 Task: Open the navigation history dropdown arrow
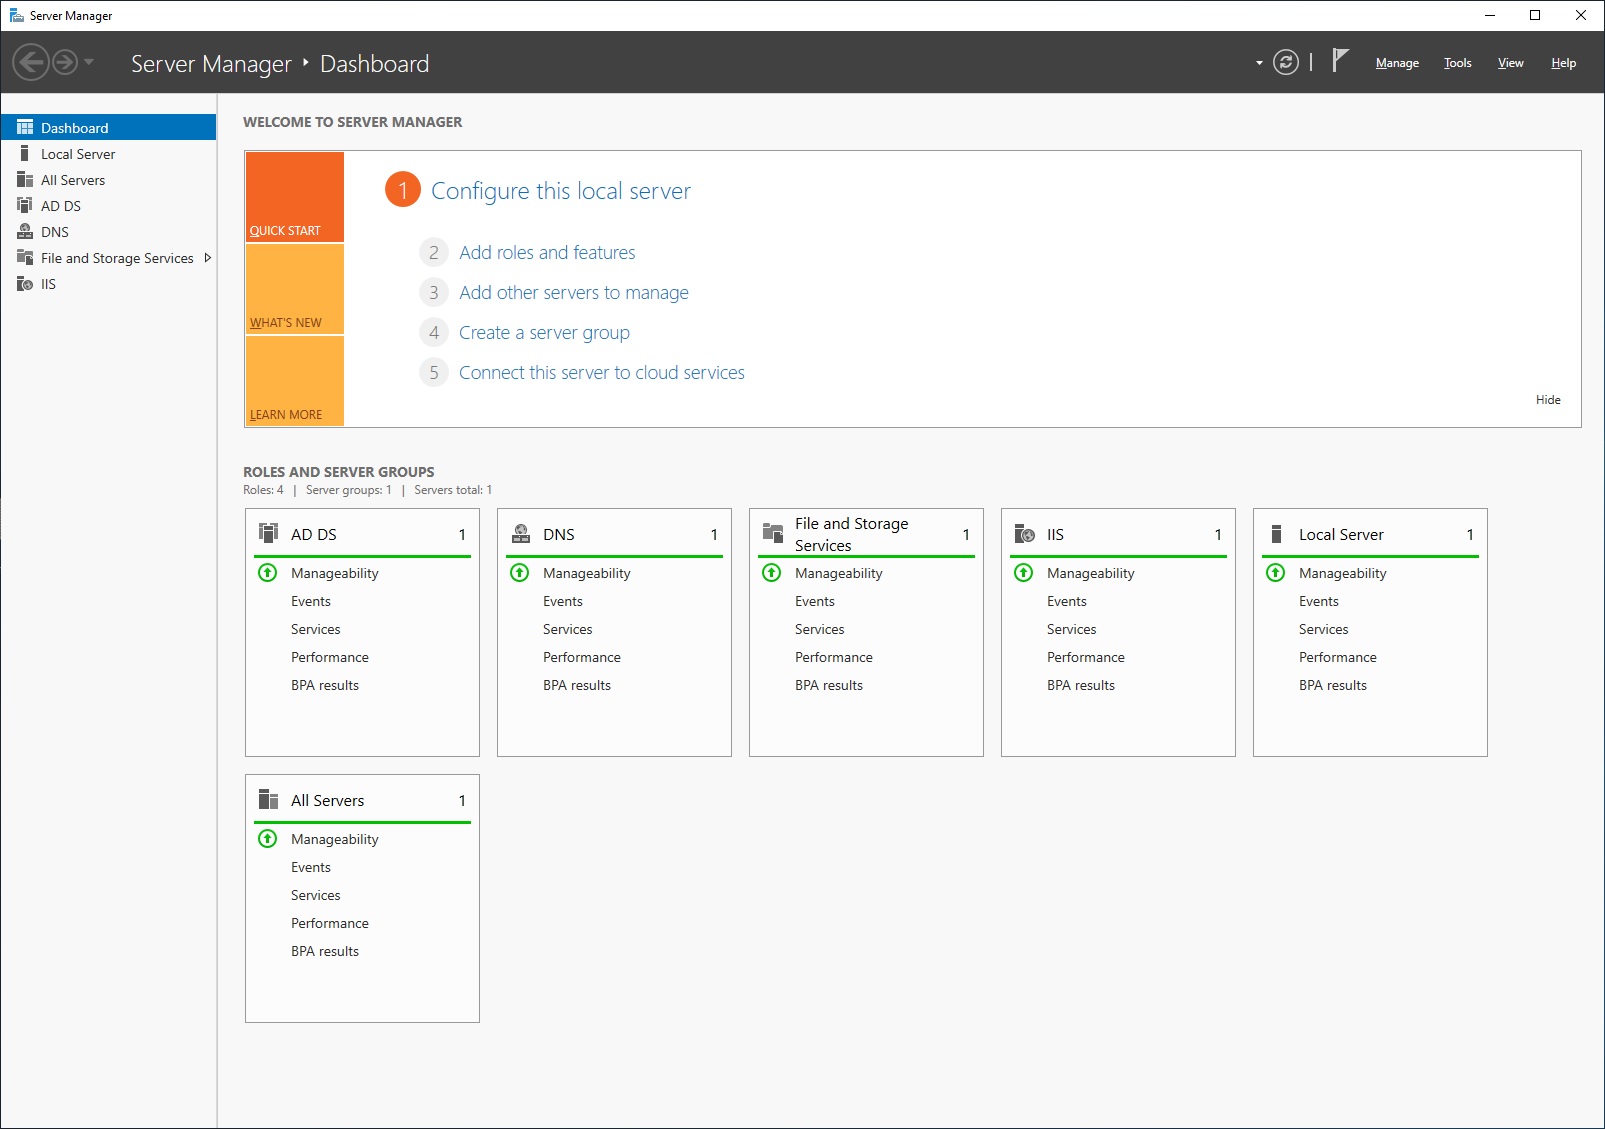coord(90,63)
